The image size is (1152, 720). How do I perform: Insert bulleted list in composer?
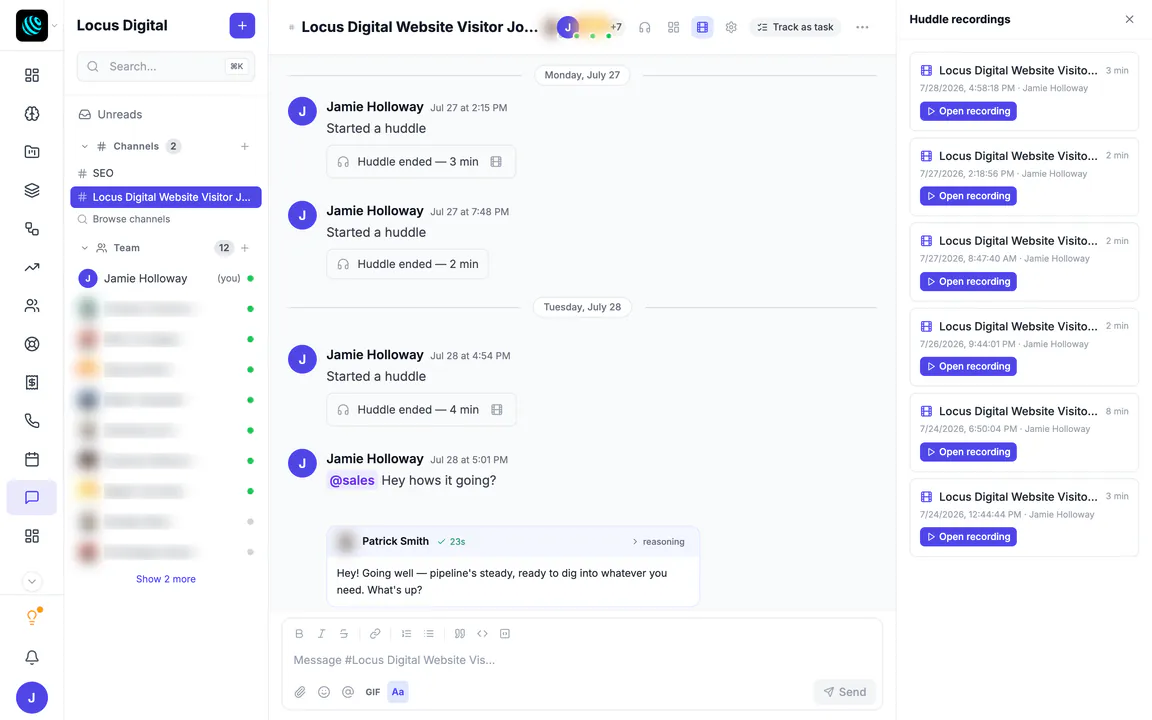tap(429, 633)
